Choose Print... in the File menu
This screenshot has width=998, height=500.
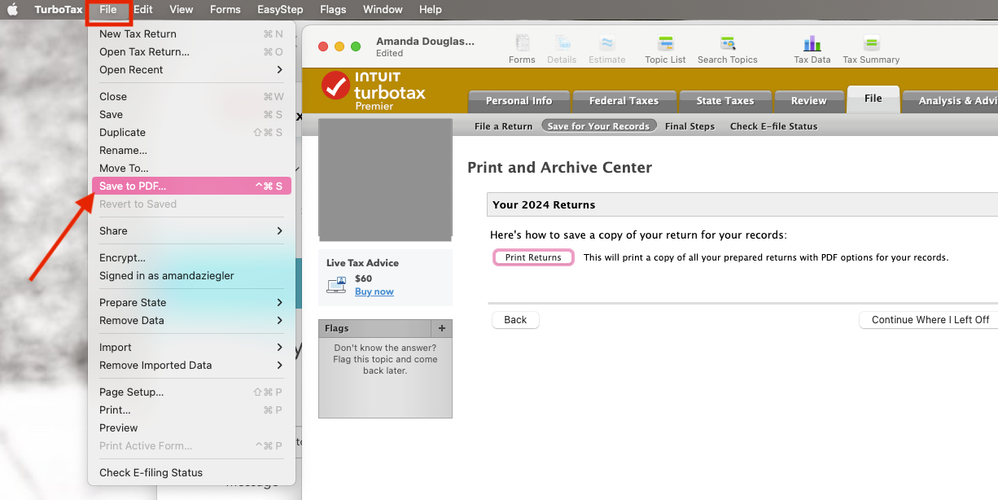(x=192, y=410)
